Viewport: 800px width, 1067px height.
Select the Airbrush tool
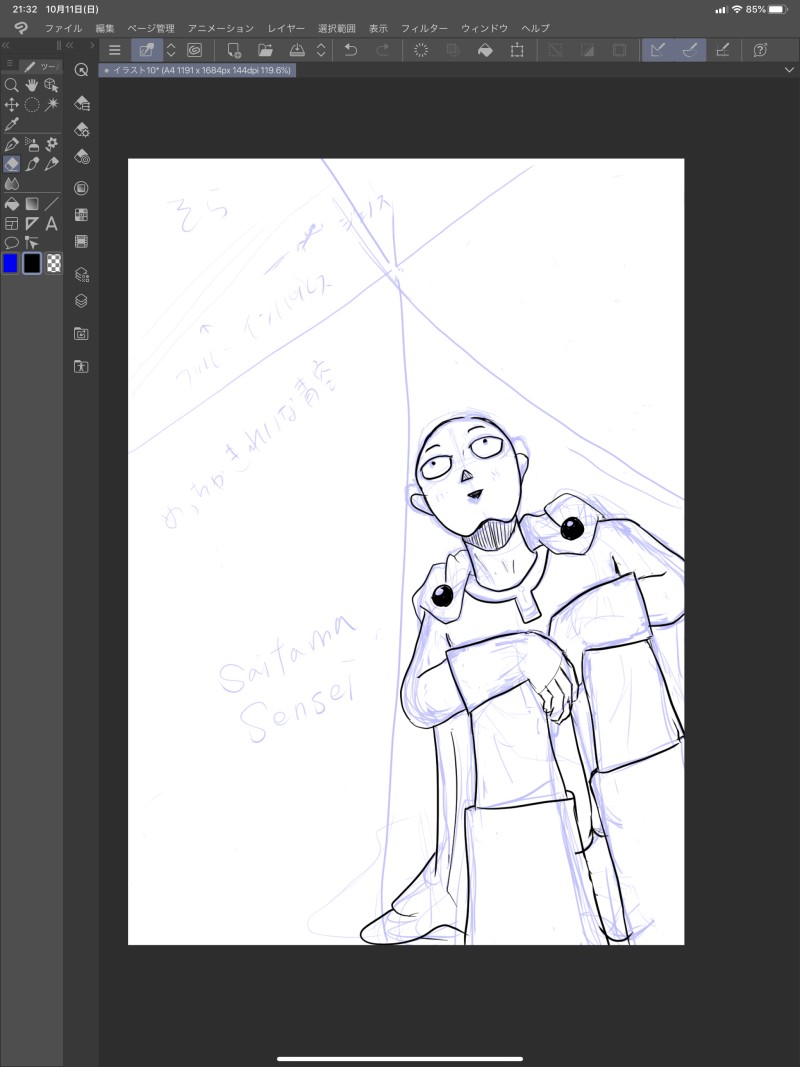point(31,144)
